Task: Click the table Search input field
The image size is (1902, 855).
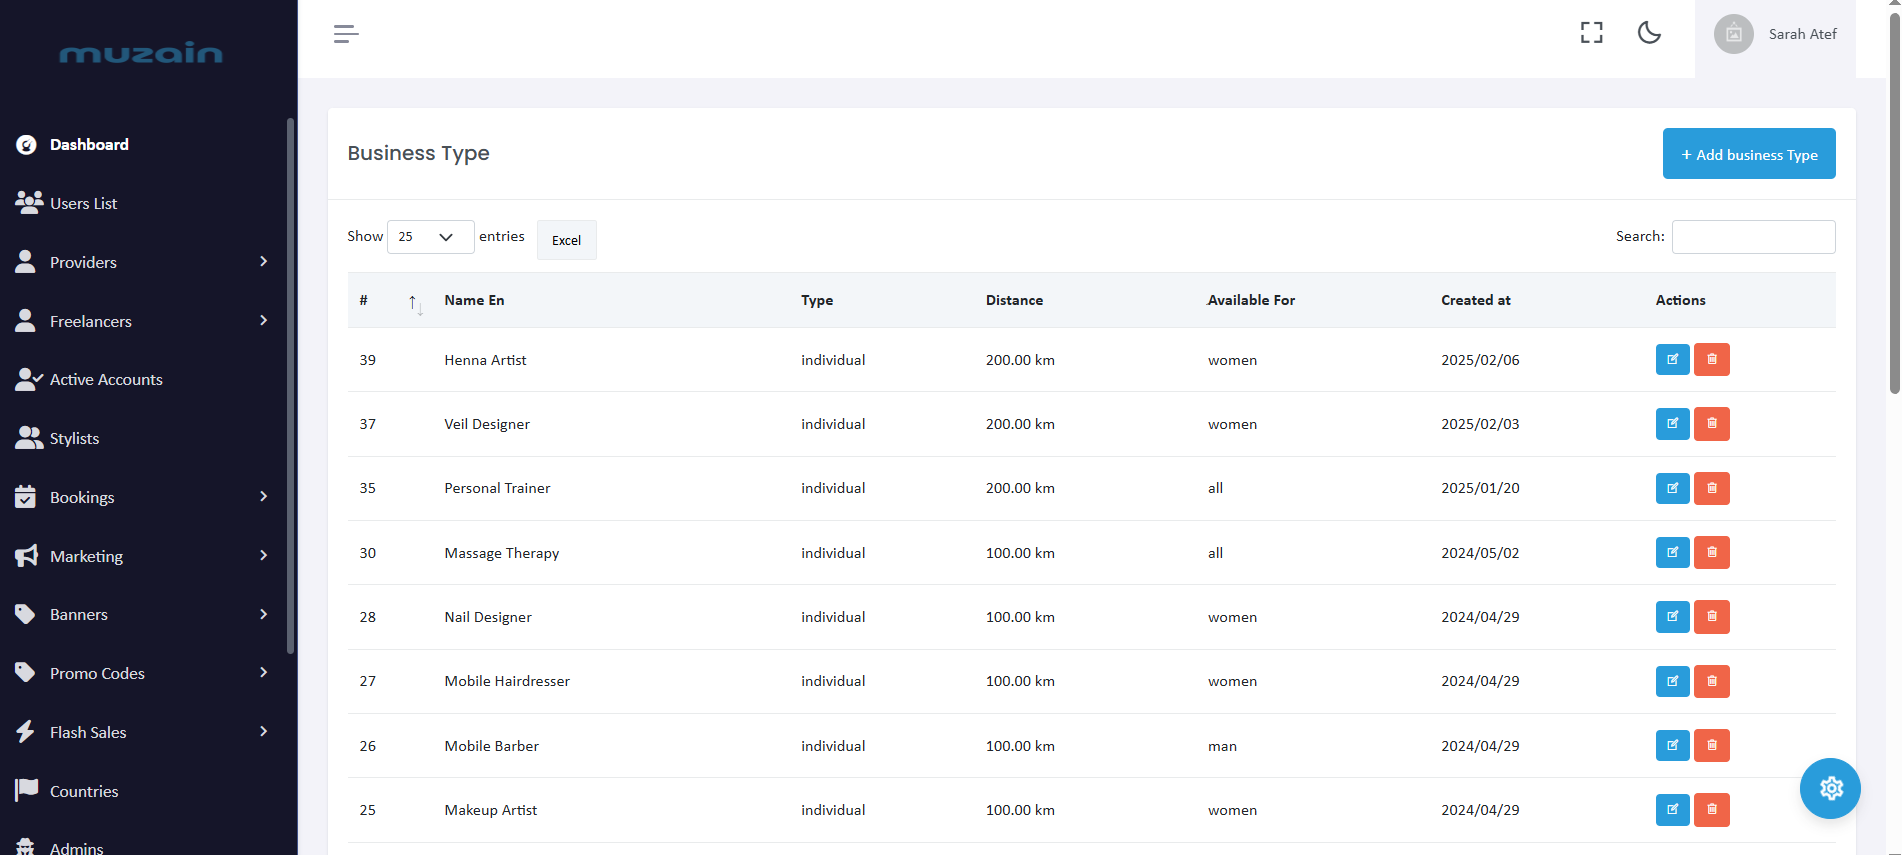Action: click(1753, 237)
